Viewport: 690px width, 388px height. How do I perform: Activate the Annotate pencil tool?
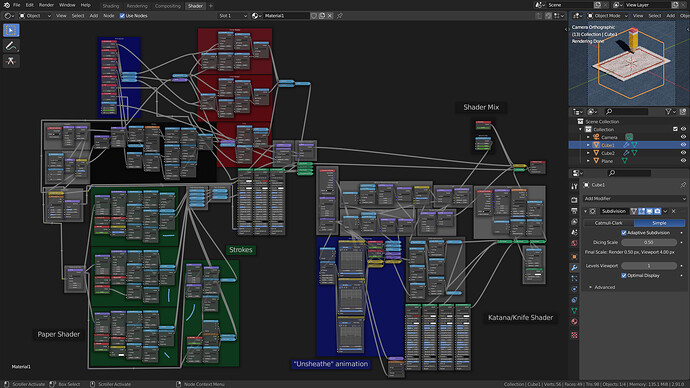[11, 46]
